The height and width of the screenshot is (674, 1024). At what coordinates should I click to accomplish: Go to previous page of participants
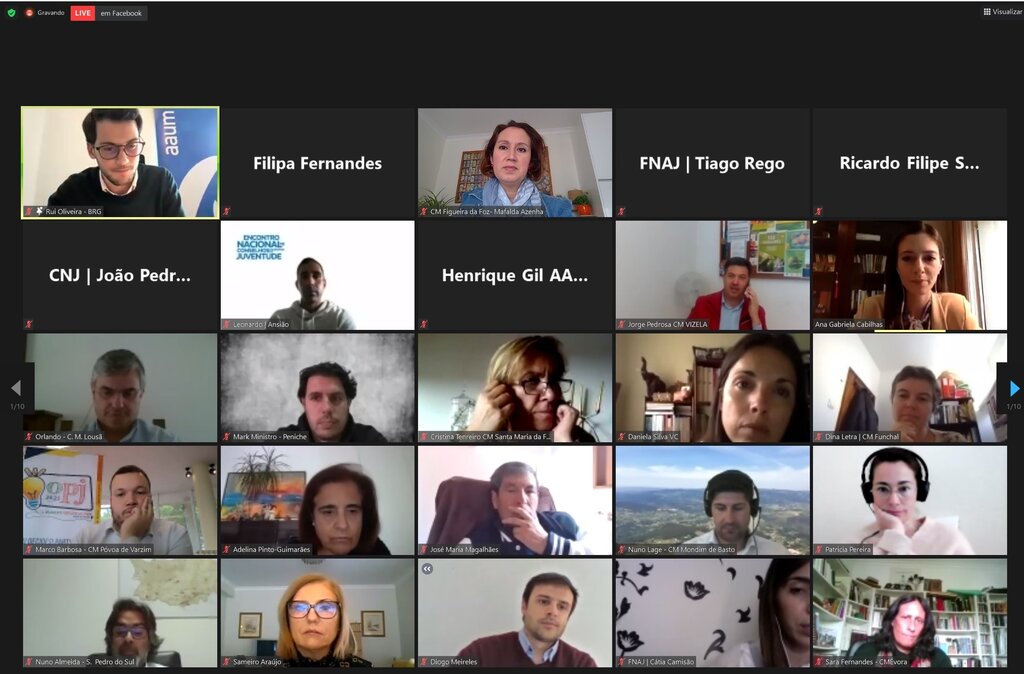pos(16,389)
